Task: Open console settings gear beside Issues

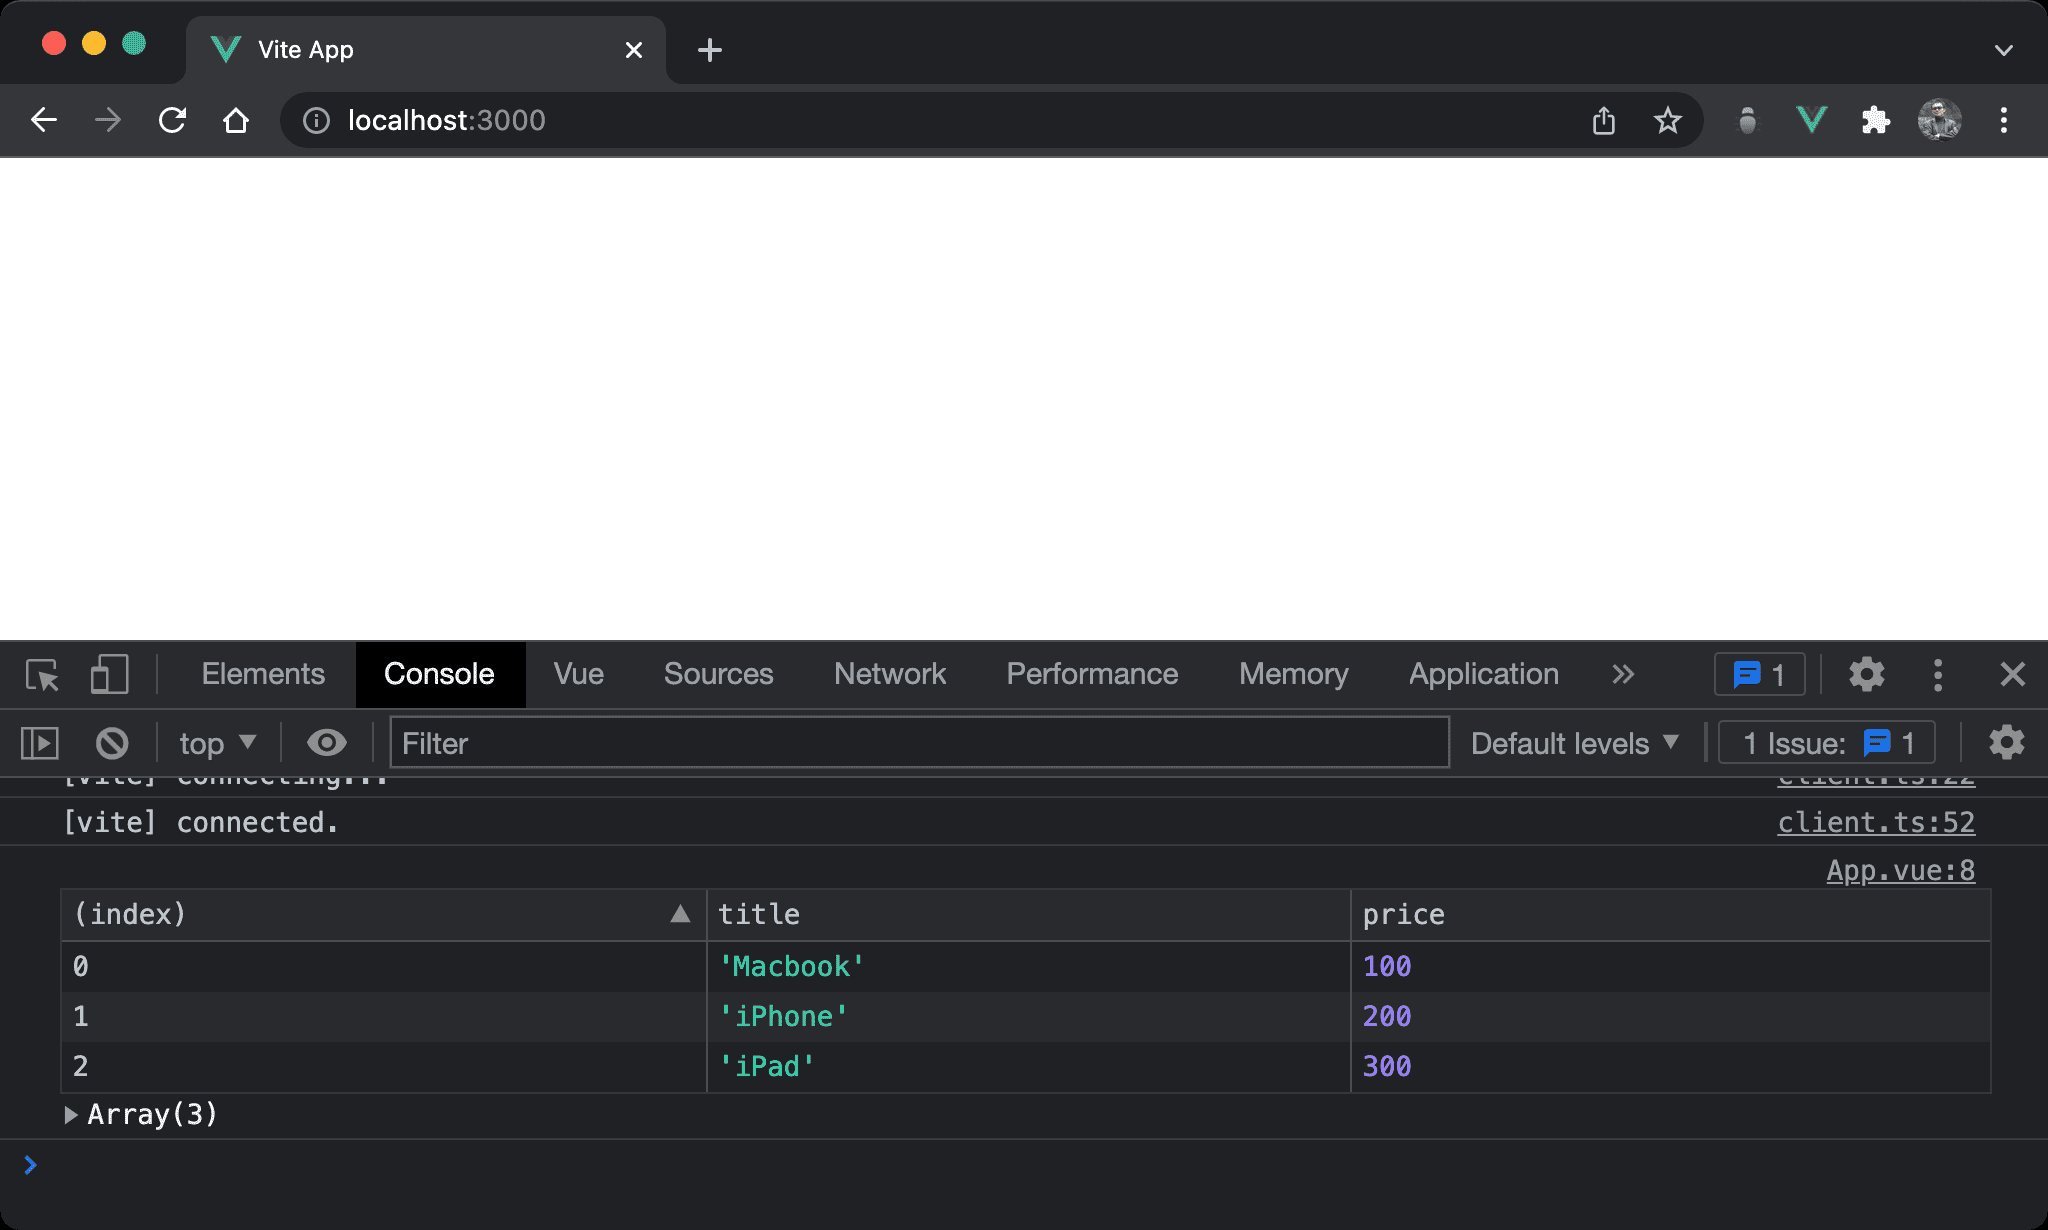Action: pyautogui.click(x=2006, y=743)
